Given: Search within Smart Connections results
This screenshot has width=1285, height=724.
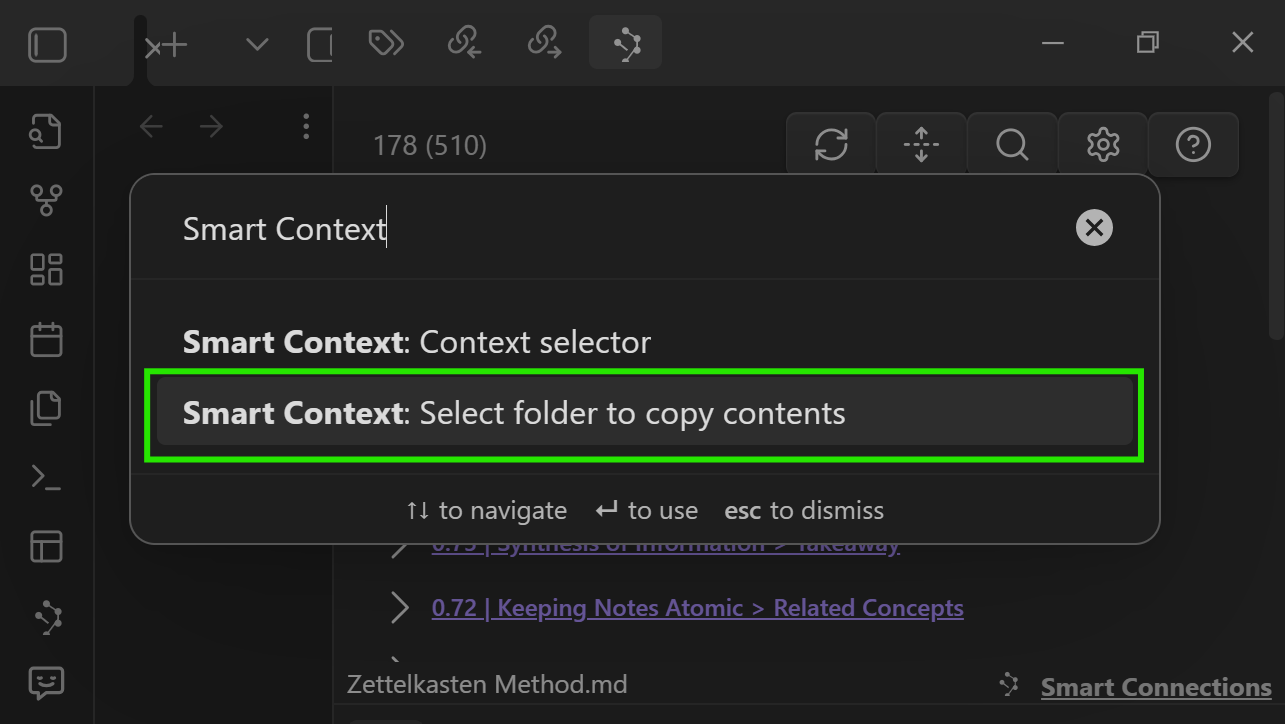Looking at the screenshot, I should pyautogui.click(x=1011, y=144).
